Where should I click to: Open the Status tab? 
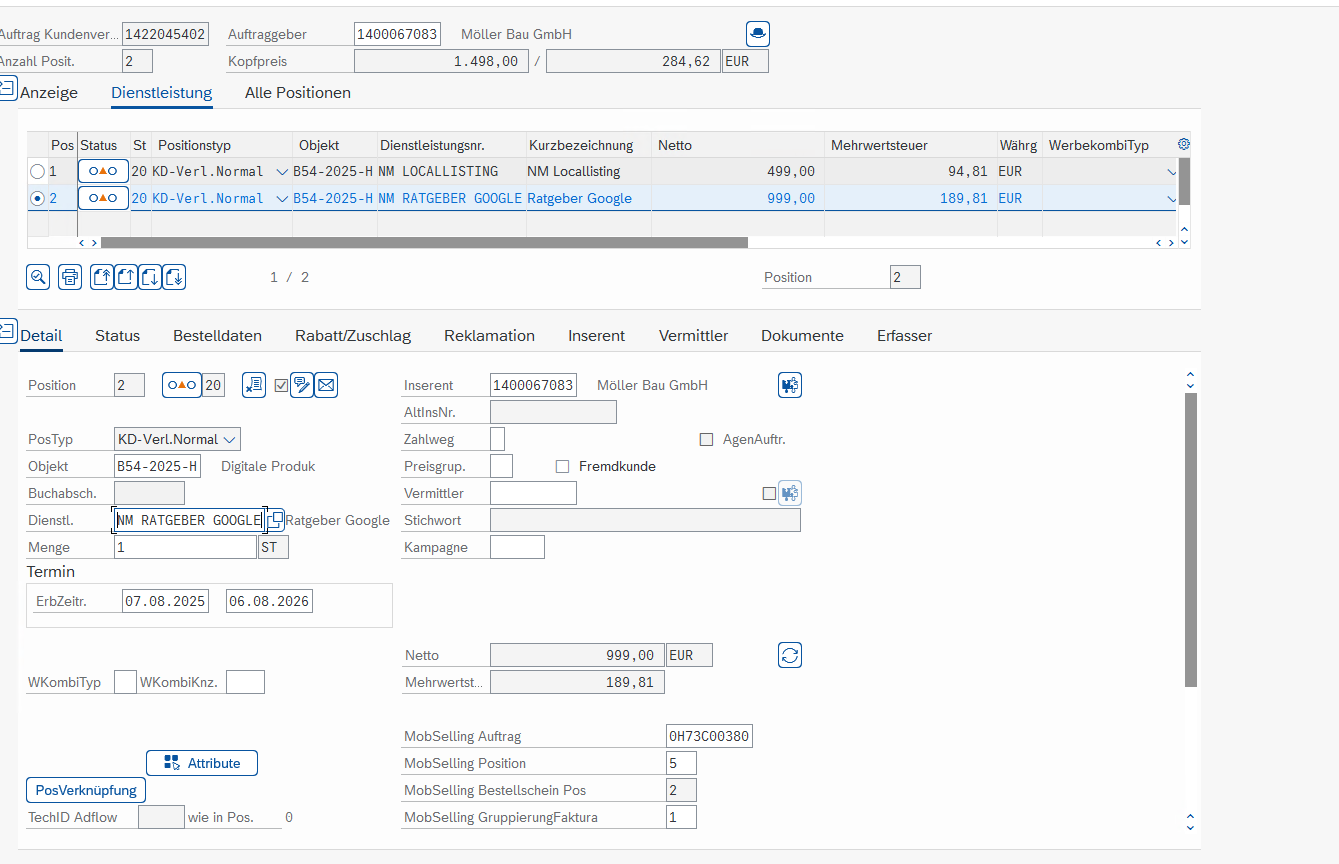pyautogui.click(x=117, y=335)
